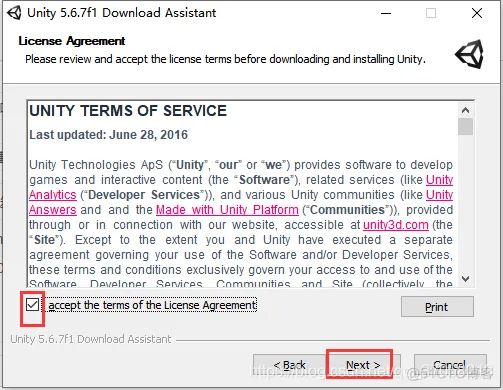Cancel the Download Assistant
Screen dimensions: 503x390
pyautogui.click(x=450, y=365)
